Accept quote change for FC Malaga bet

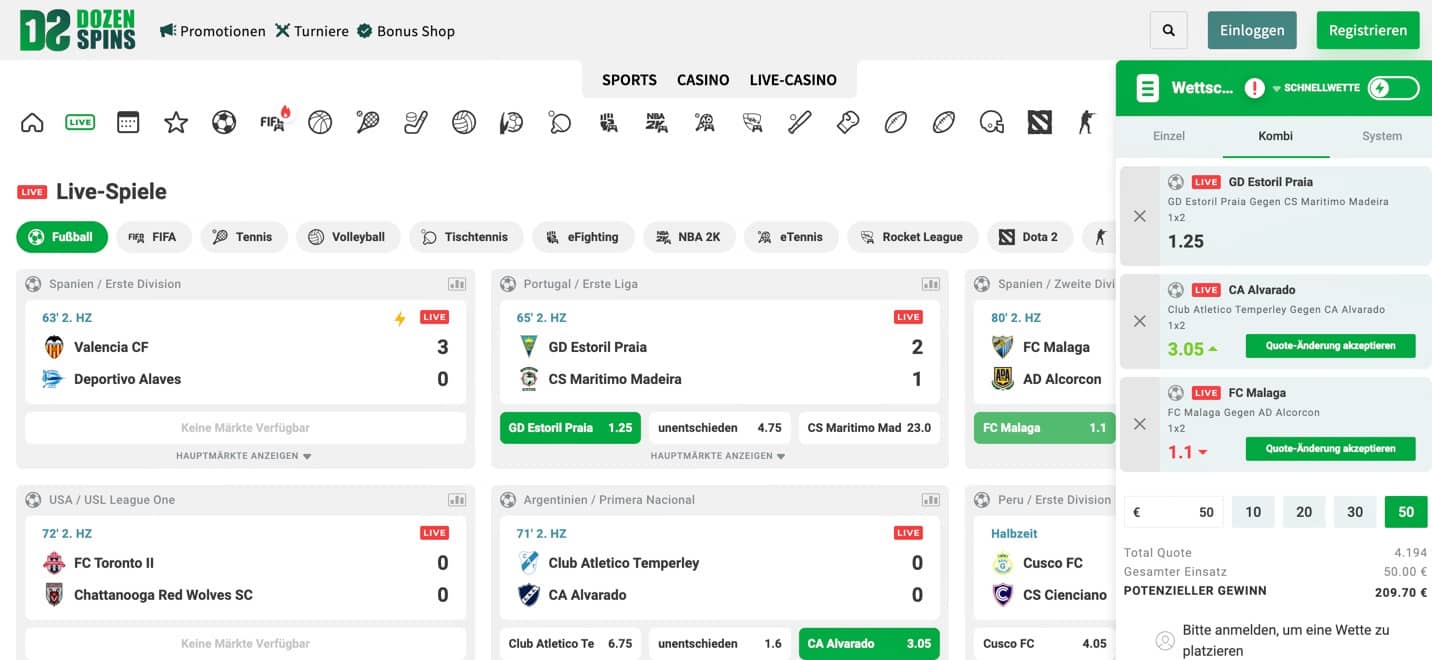[1330, 449]
